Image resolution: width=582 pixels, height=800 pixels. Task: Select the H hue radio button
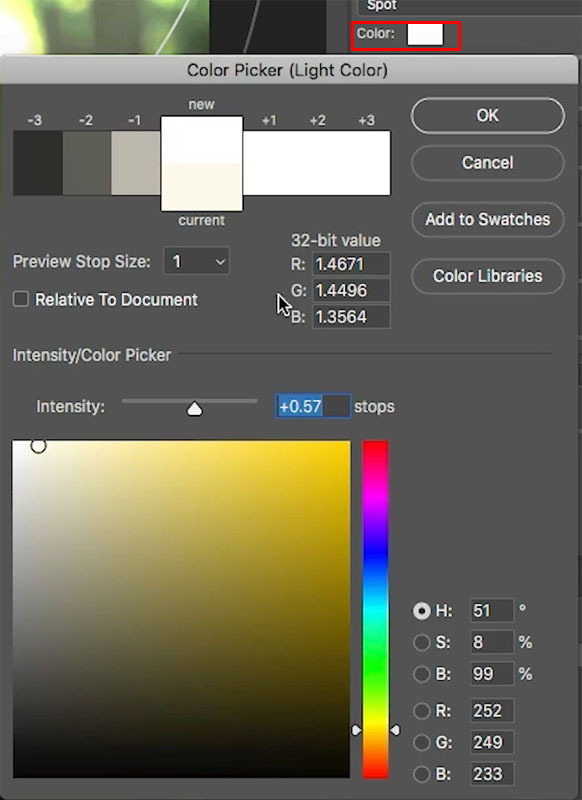(422, 611)
